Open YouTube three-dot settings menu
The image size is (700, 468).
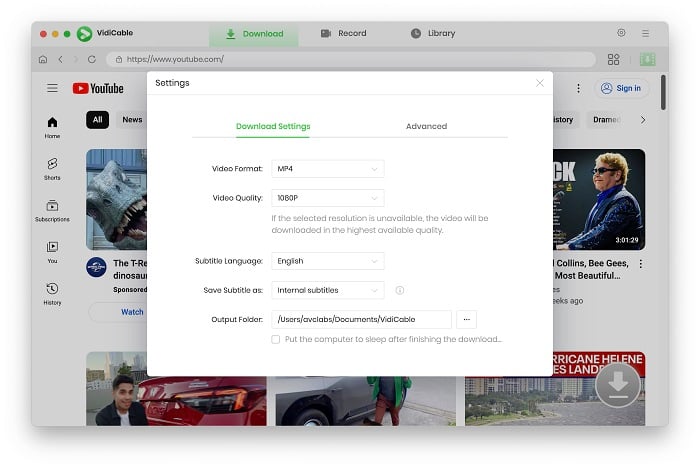click(578, 88)
